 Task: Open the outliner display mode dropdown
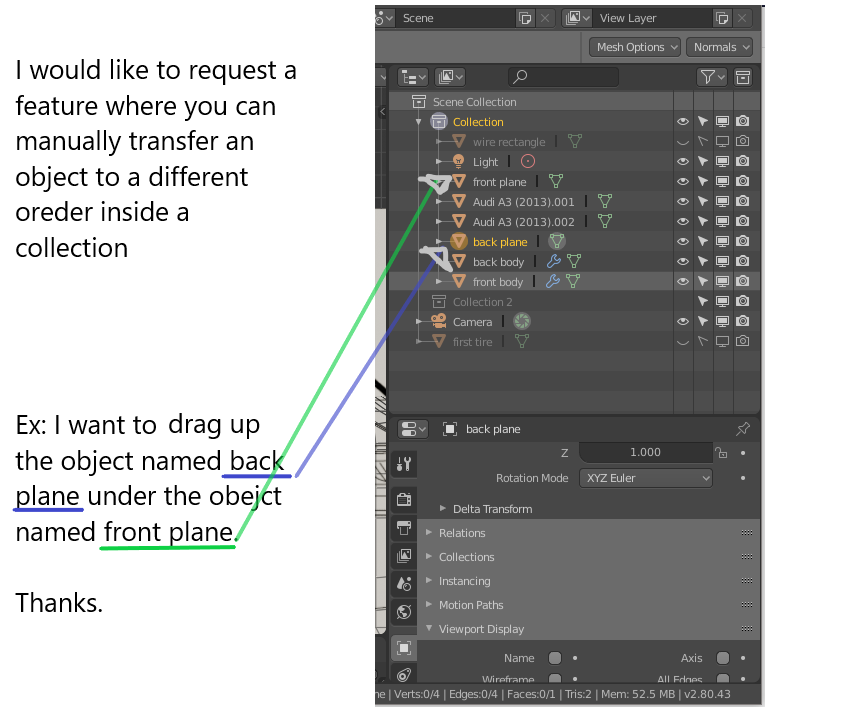(450, 78)
